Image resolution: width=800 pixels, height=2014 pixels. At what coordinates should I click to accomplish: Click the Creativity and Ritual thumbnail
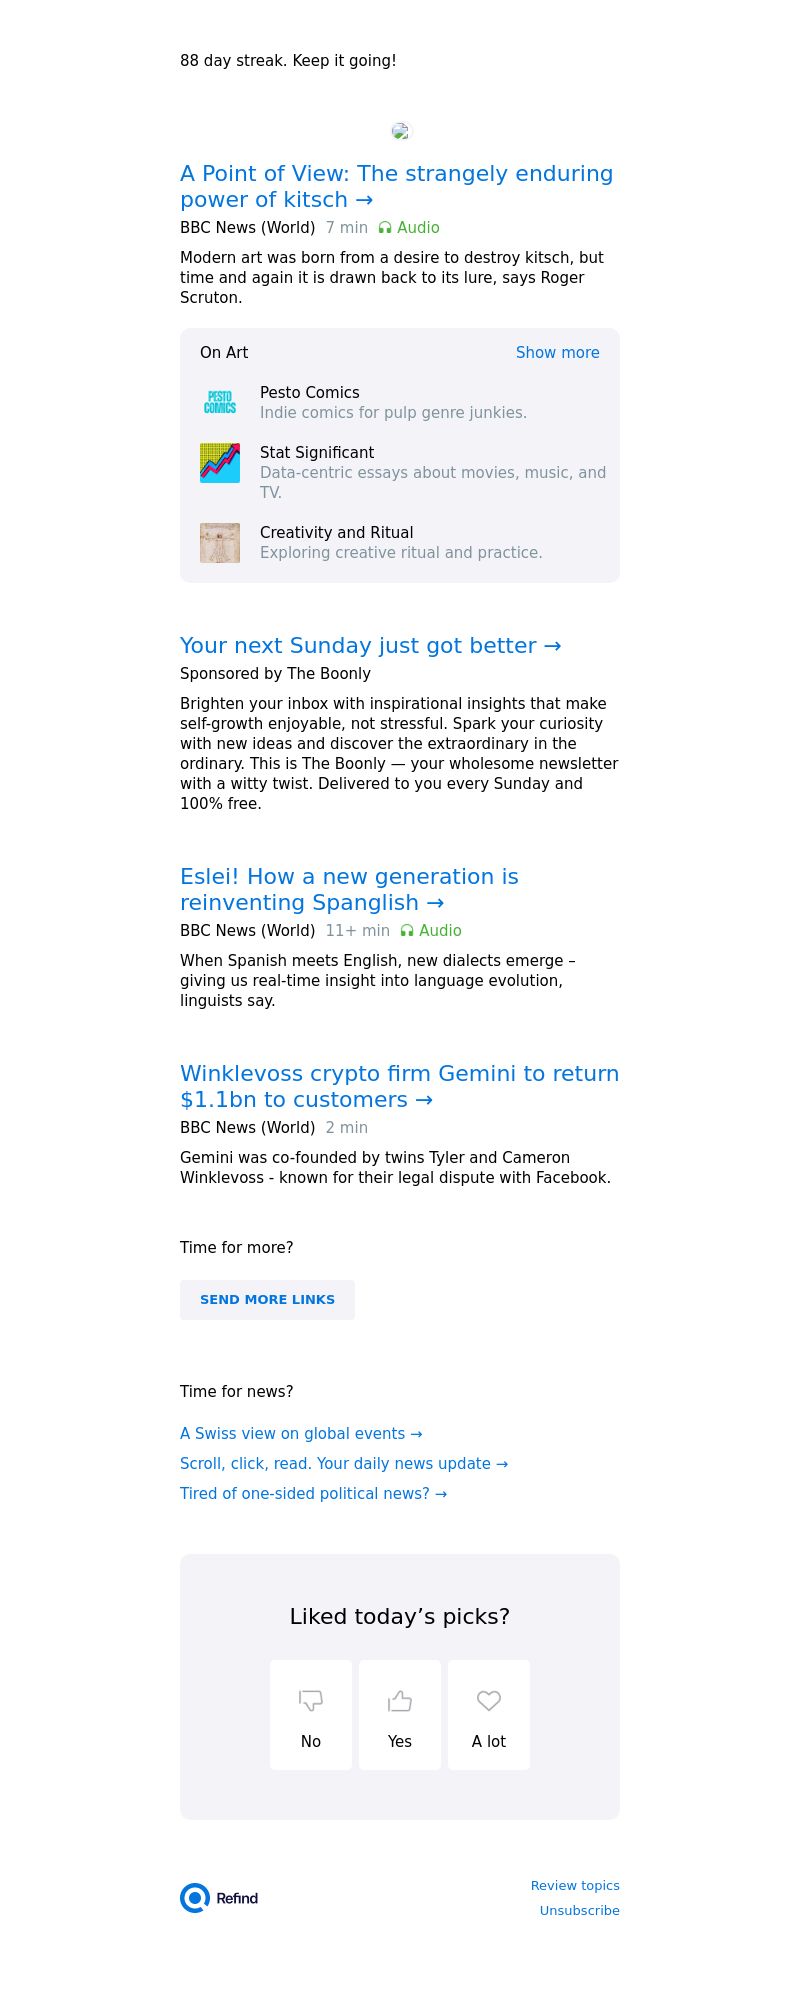point(220,543)
